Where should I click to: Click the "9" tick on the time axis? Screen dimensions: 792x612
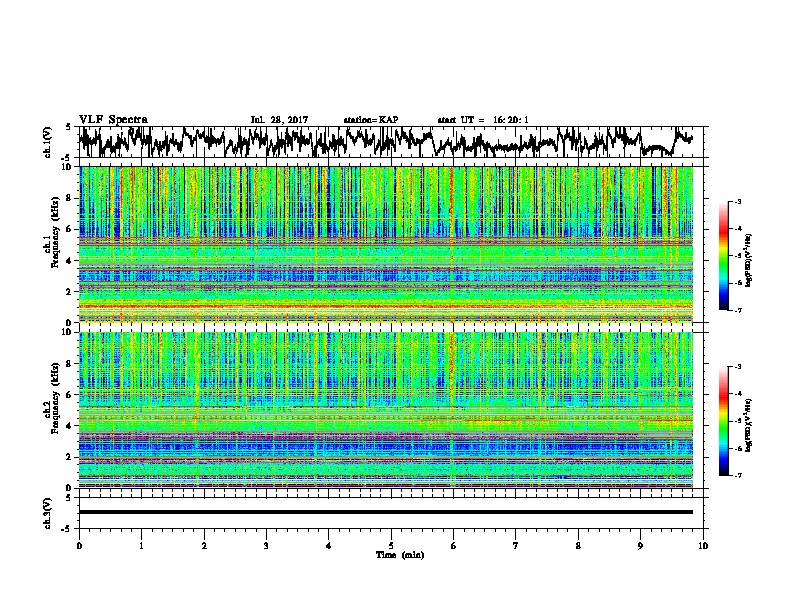coord(640,546)
